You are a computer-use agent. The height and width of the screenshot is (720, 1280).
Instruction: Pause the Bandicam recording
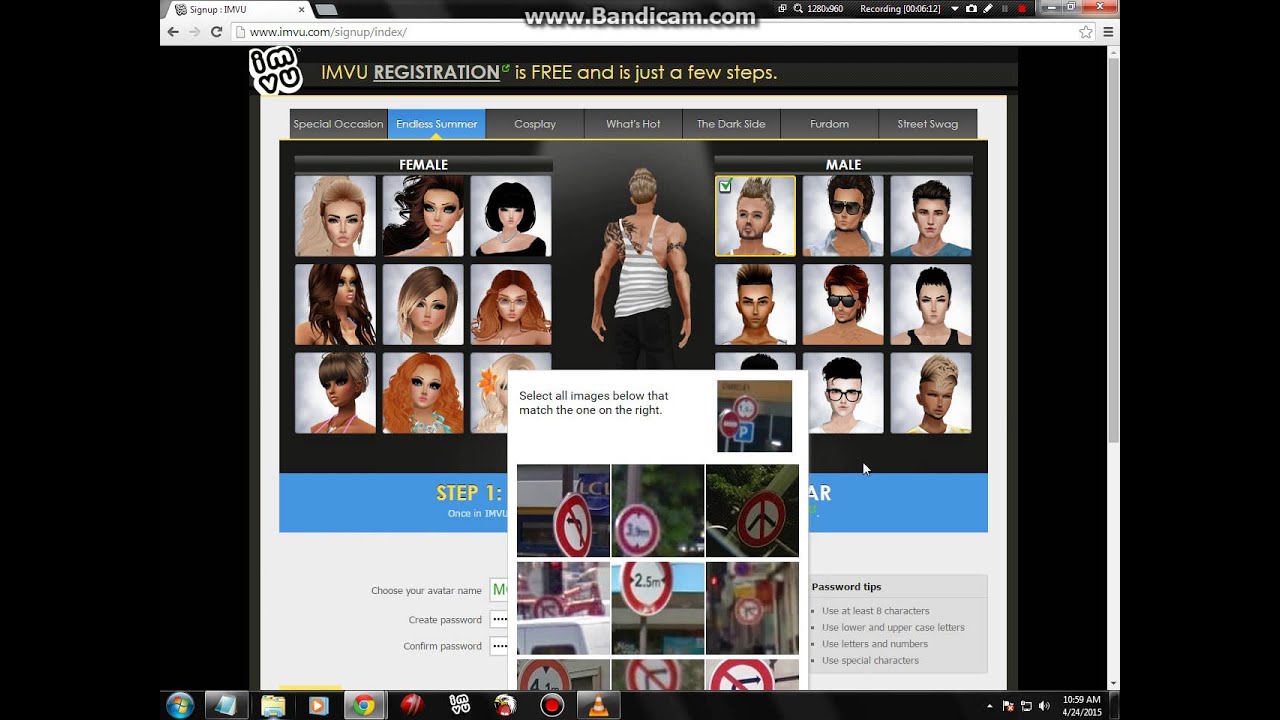pos(1005,8)
